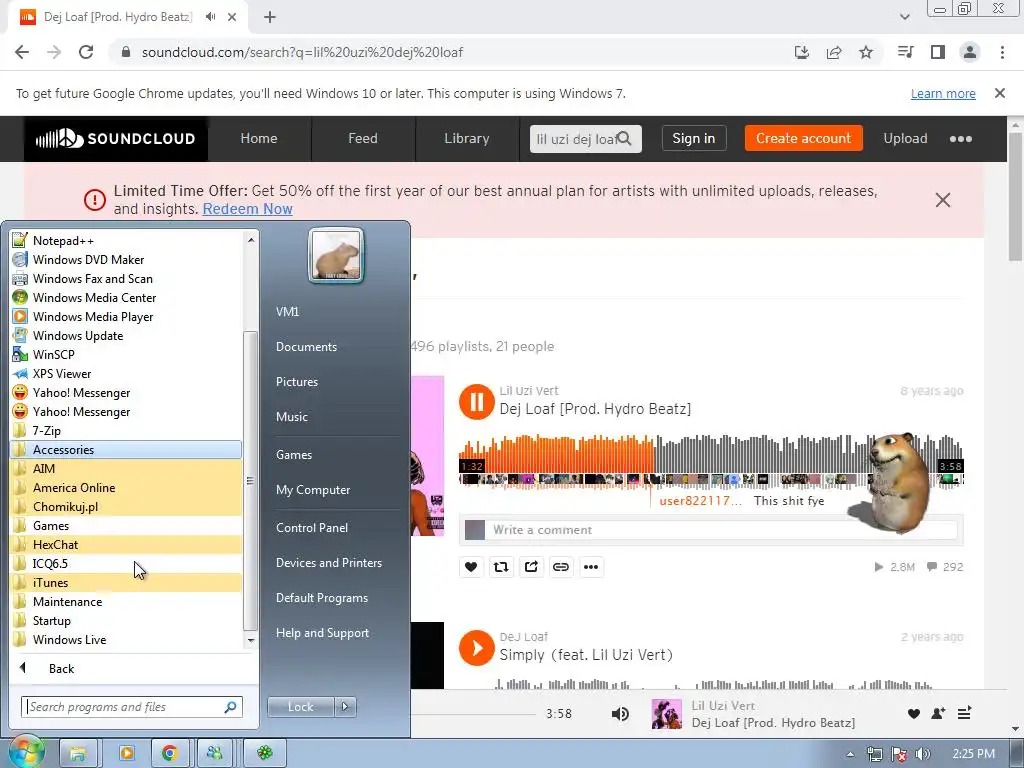Open Chrome media controls icon
This screenshot has width=1024, height=768.
click(905, 52)
